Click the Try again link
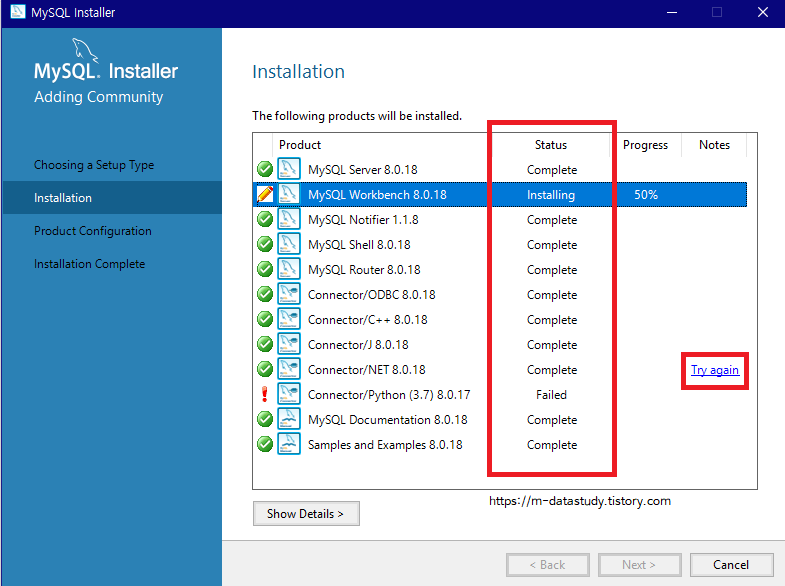 pyautogui.click(x=715, y=370)
